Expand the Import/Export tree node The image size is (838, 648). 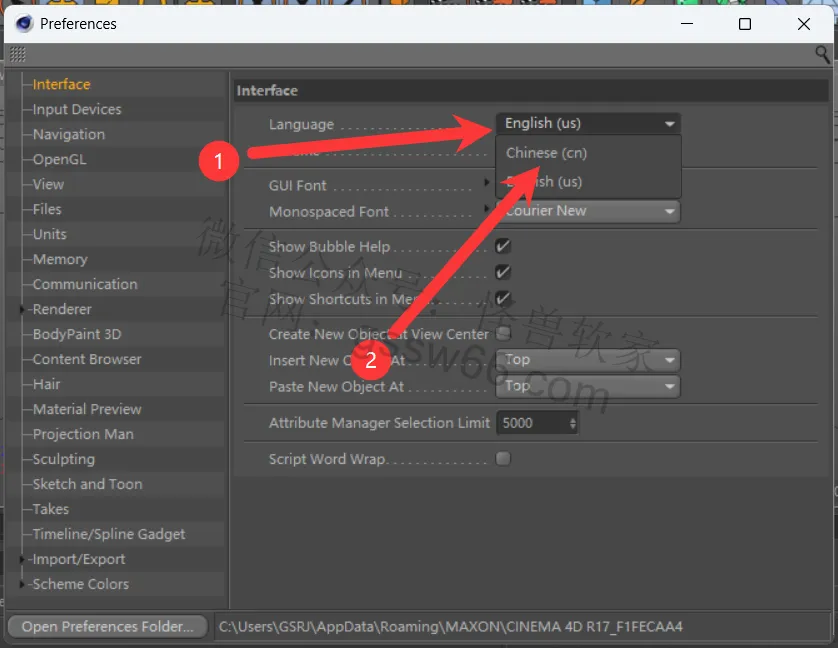pyautogui.click(x=22, y=559)
